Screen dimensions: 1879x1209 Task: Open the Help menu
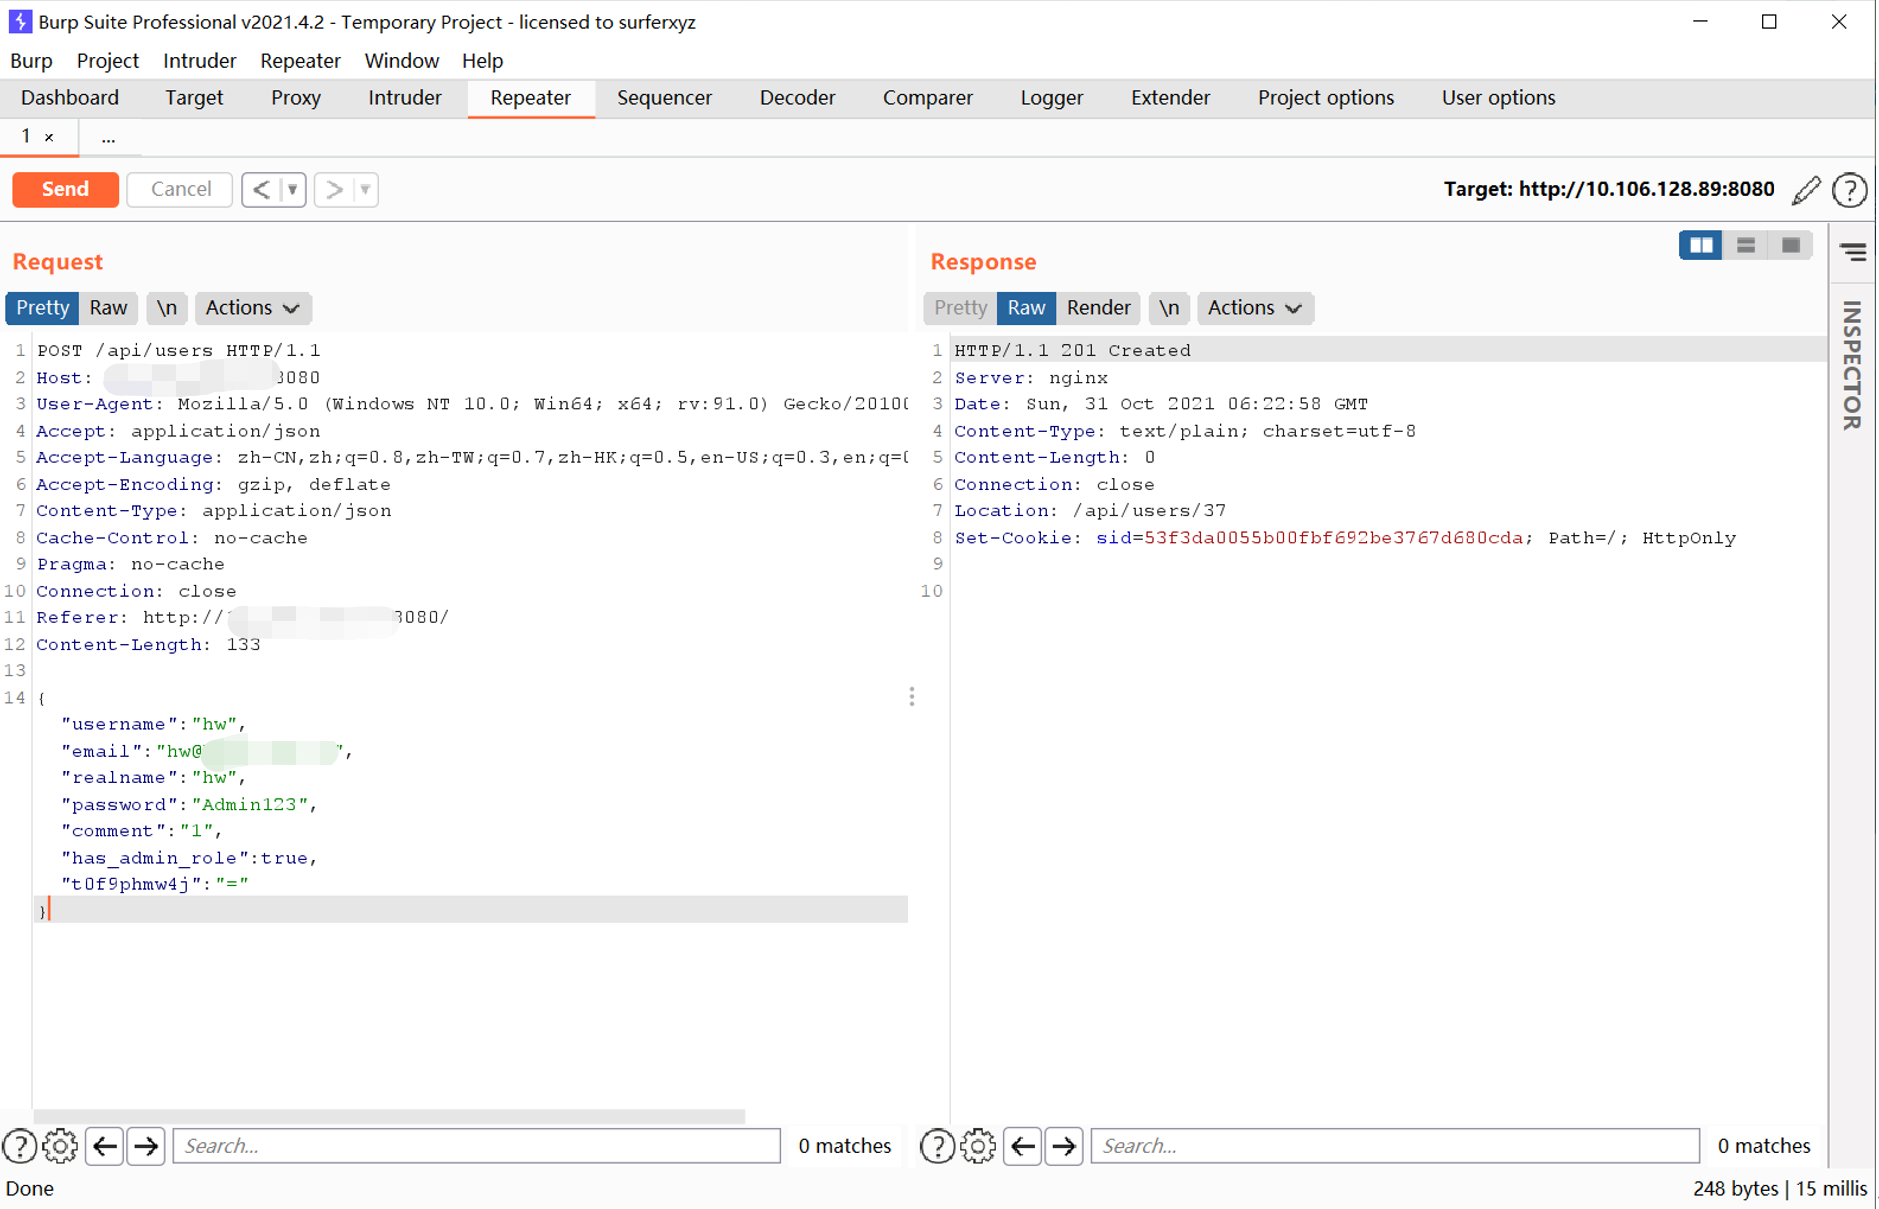click(x=482, y=61)
